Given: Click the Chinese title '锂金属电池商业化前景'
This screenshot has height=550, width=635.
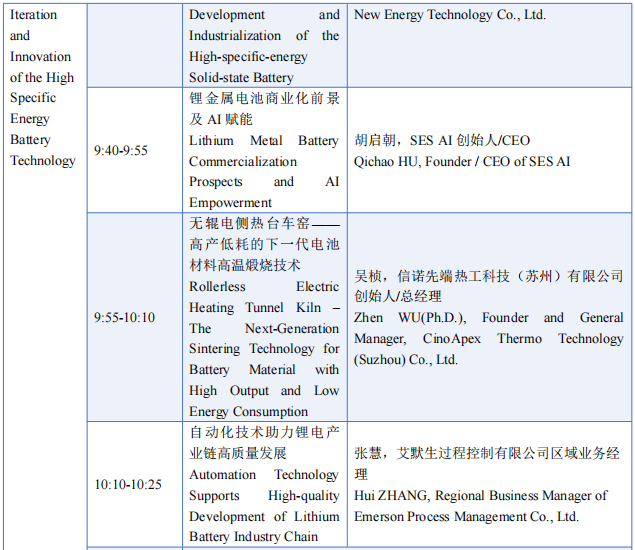Looking at the screenshot, I should coord(264,99).
